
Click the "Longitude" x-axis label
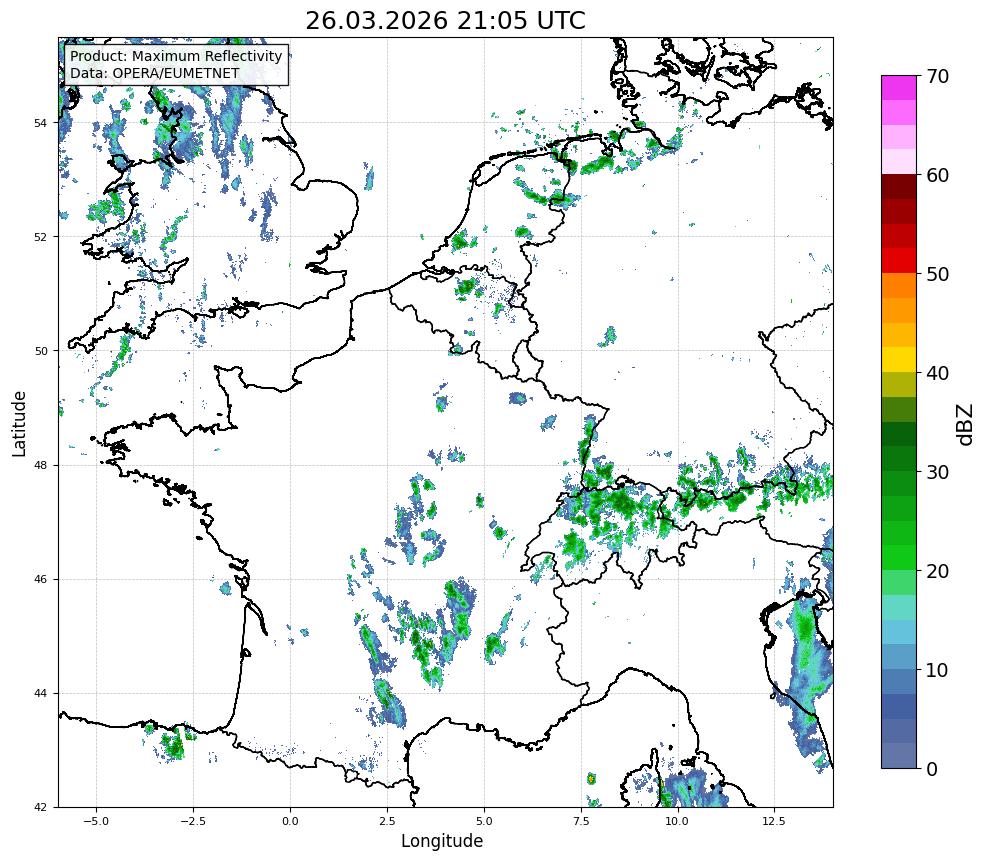pos(442,841)
